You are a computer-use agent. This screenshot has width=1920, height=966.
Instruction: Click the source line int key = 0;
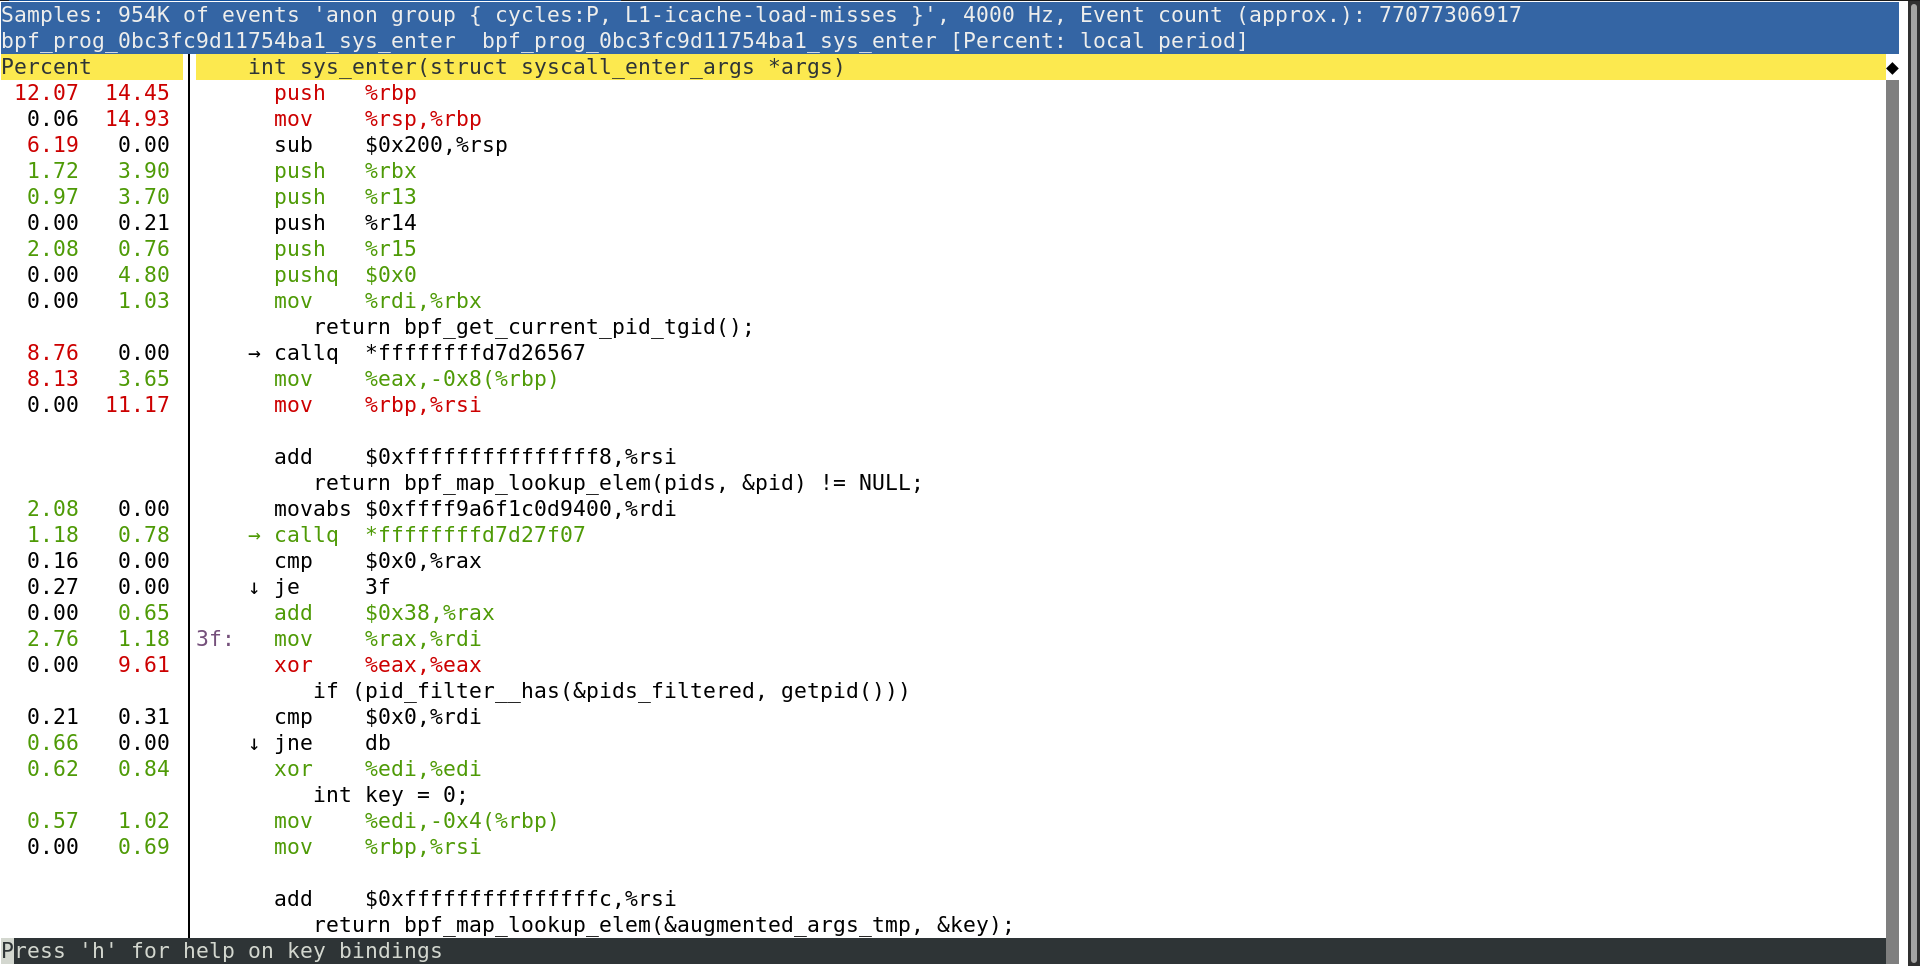click(390, 795)
